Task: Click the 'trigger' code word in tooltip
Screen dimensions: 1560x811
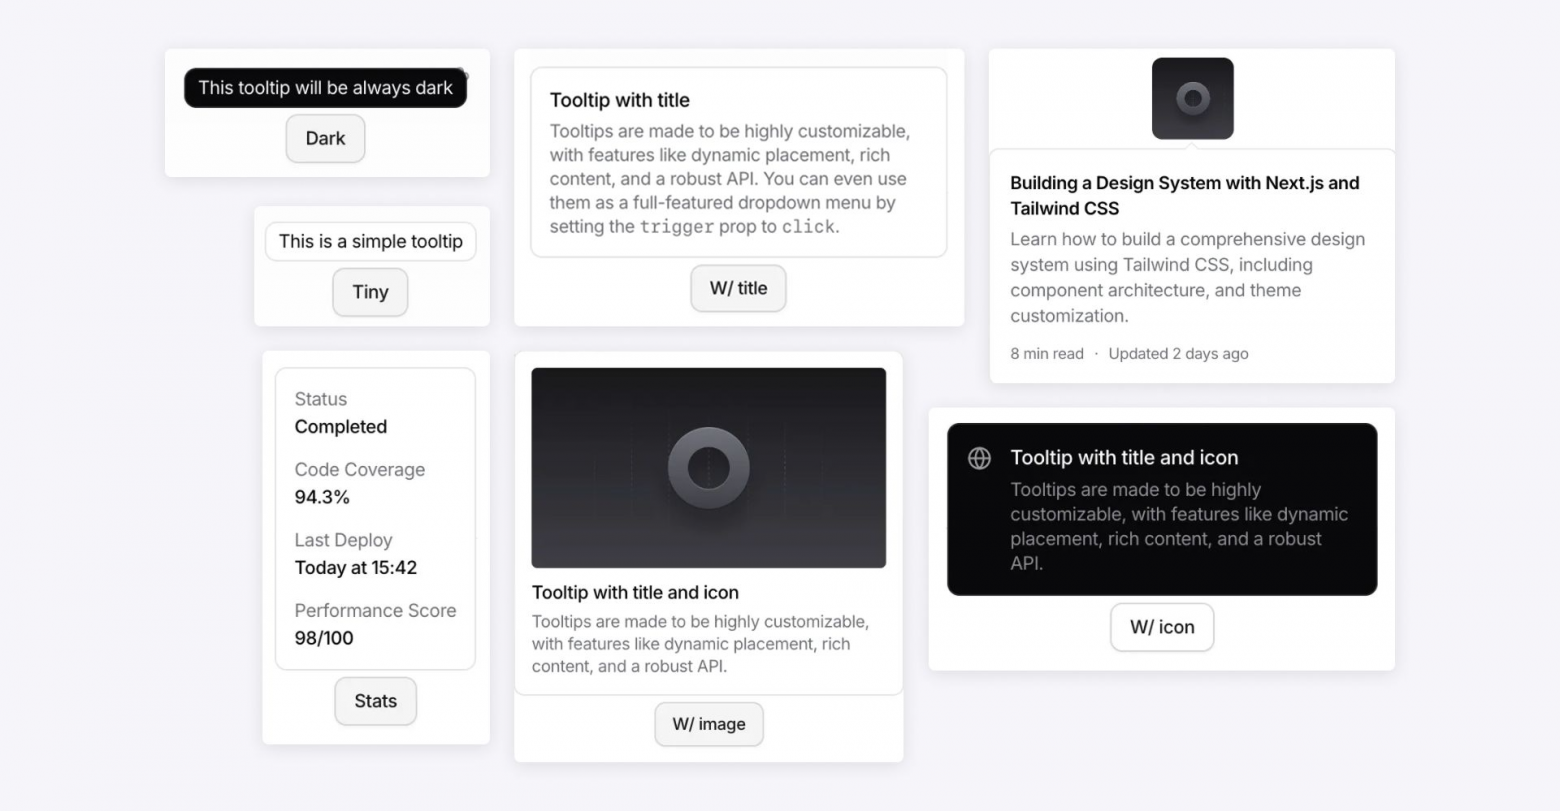Action: tap(676, 227)
